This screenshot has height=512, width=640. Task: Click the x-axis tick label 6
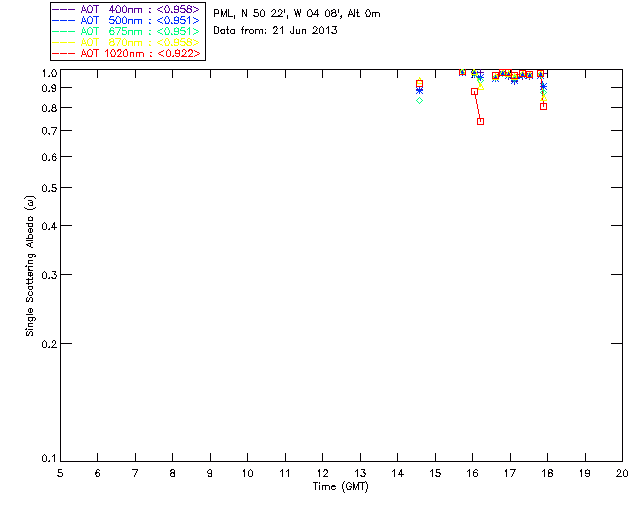point(98,473)
